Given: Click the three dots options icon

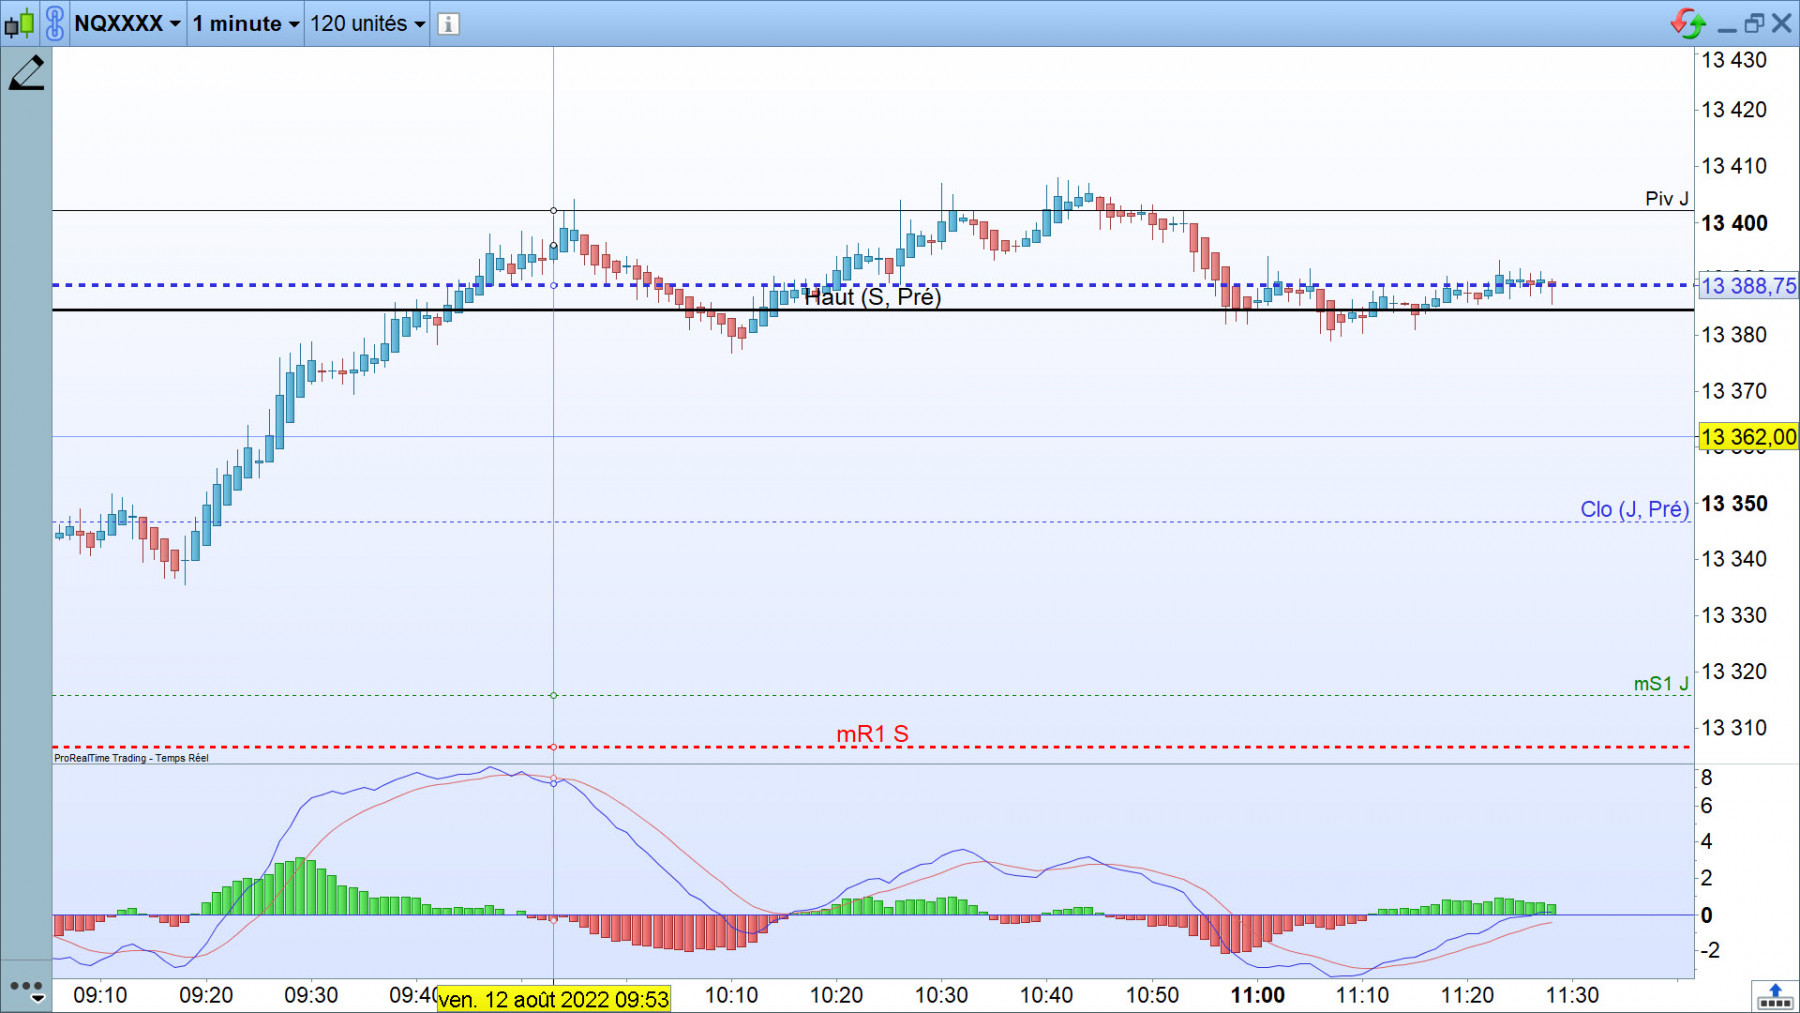Looking at the screenshot, I should click(x=26, y=986).
